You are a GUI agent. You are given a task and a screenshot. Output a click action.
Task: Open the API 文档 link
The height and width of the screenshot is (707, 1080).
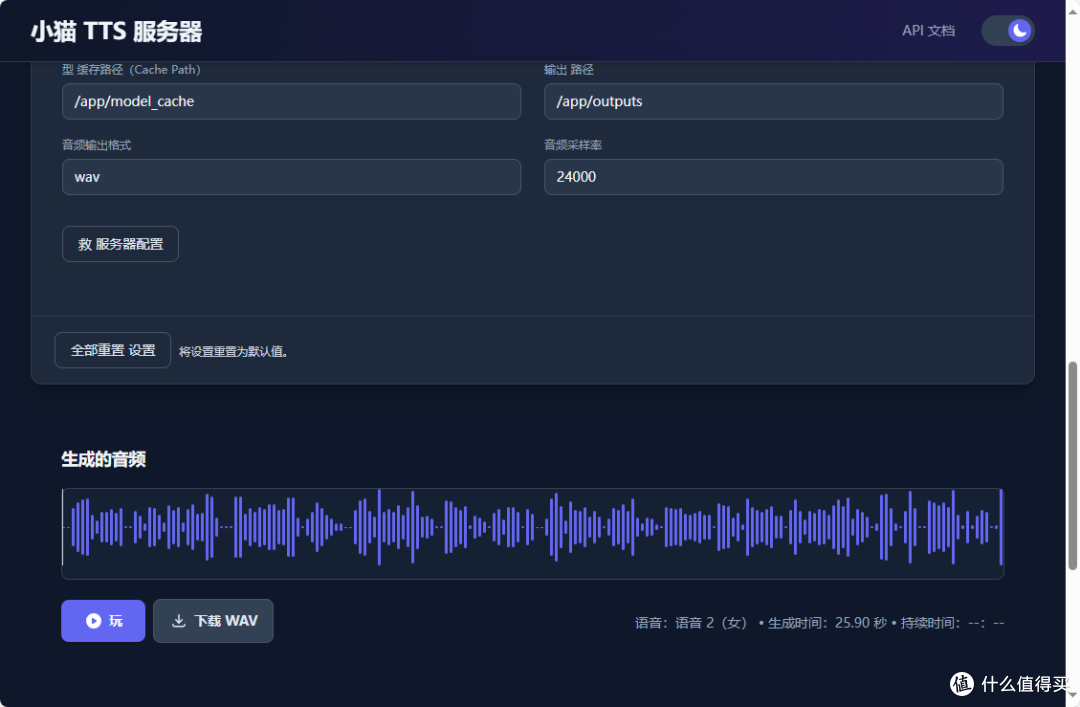point(928,30)
